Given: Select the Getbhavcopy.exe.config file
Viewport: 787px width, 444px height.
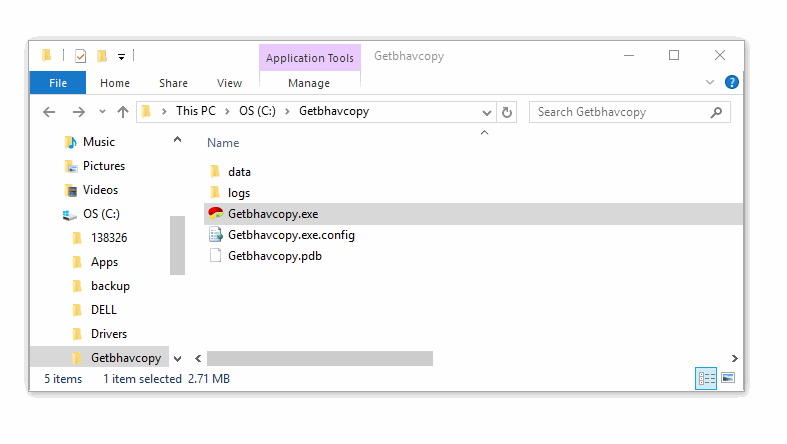Looking at the screenshot, I should click(x=292, y=235).
